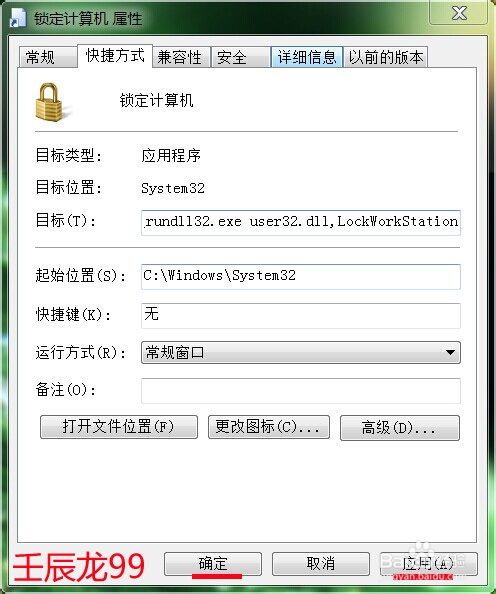
Task: Go to the 安全 tab
Action: [241, 57]
